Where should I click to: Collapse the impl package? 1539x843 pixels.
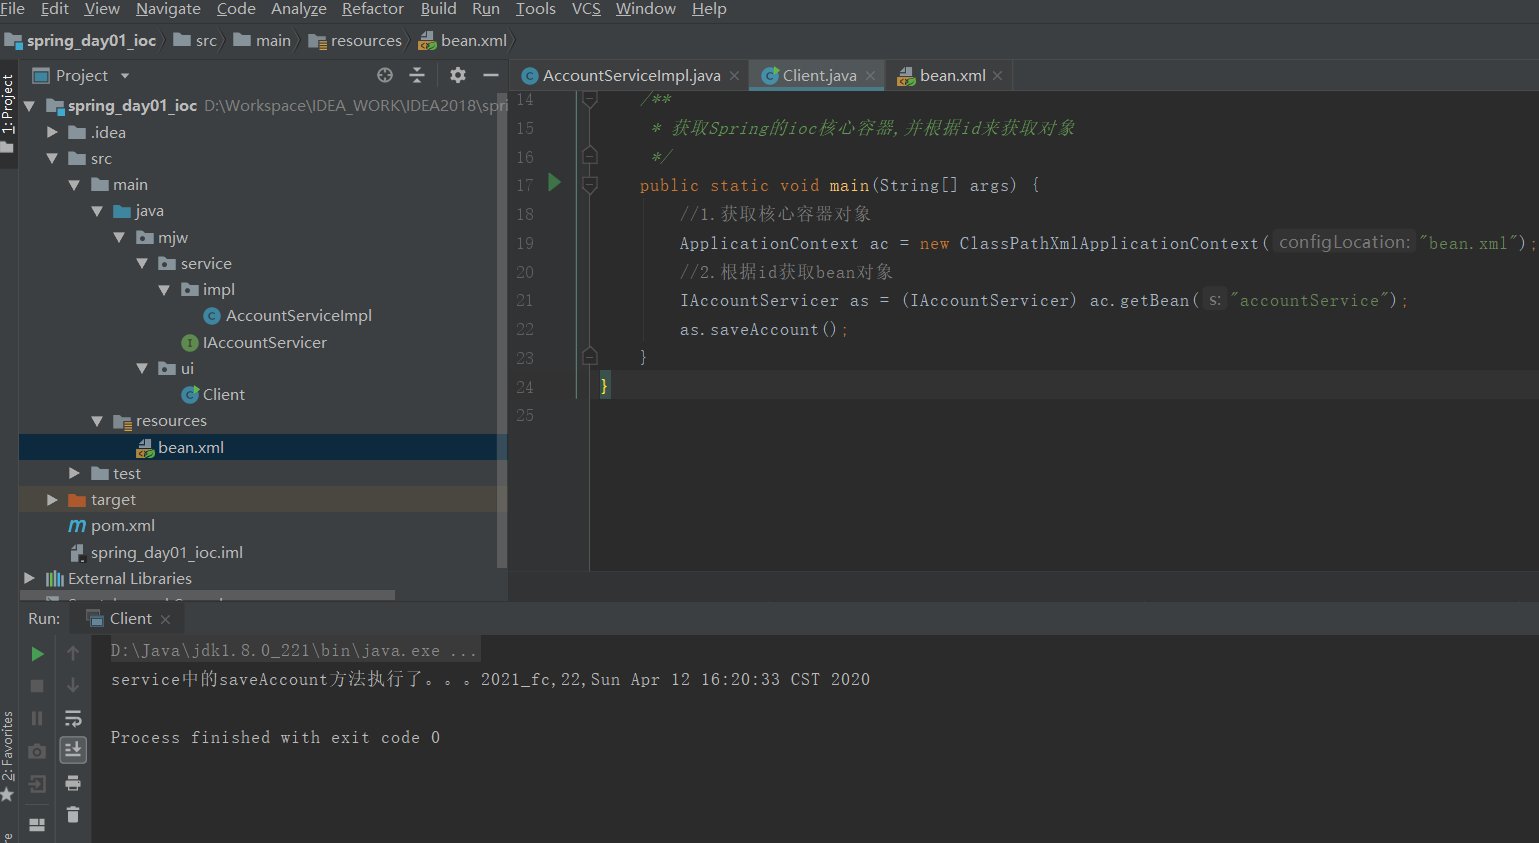tap(164, 289)
